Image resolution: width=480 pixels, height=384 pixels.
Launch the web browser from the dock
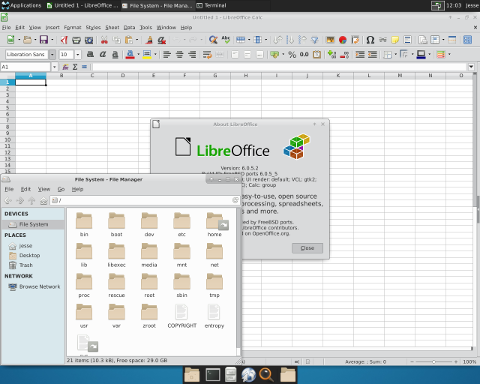(x=248, y=375)
